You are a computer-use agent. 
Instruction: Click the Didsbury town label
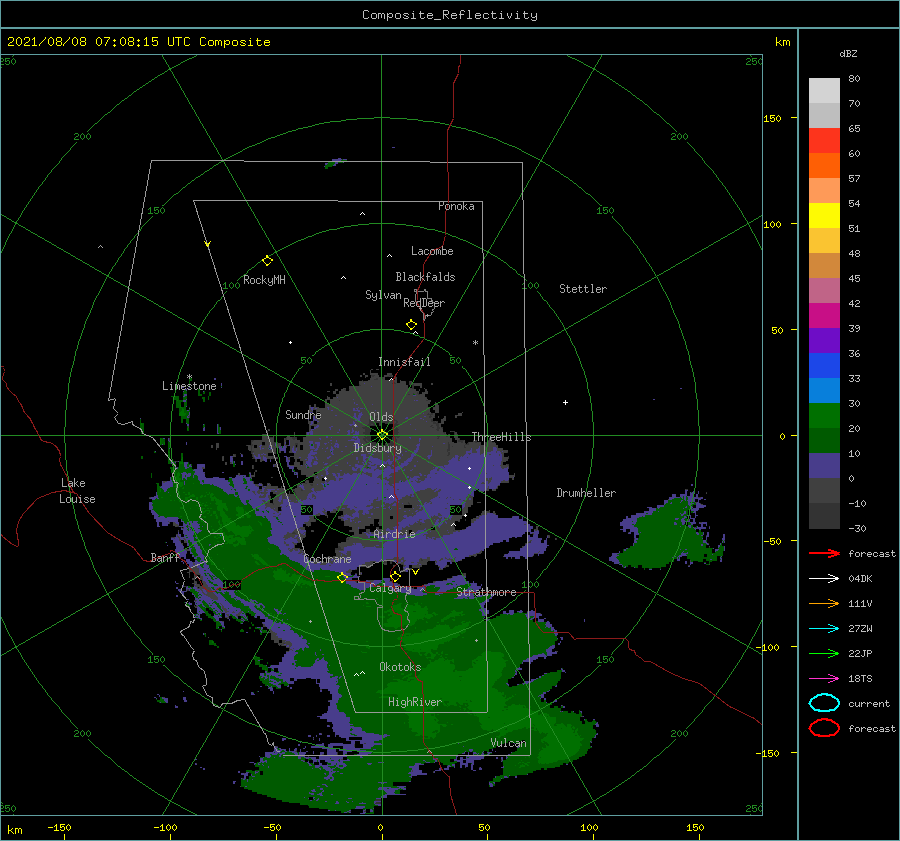pos(378,448)
